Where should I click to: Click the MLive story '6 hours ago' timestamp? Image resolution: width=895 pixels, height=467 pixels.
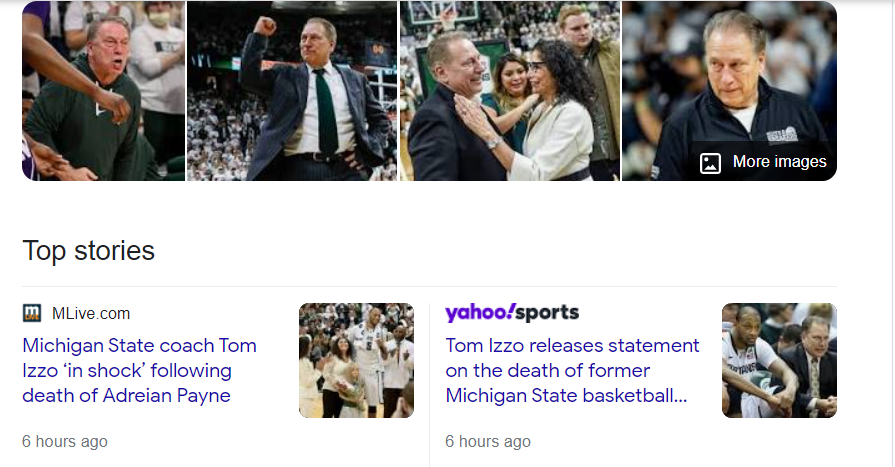(x=65, y=441)
